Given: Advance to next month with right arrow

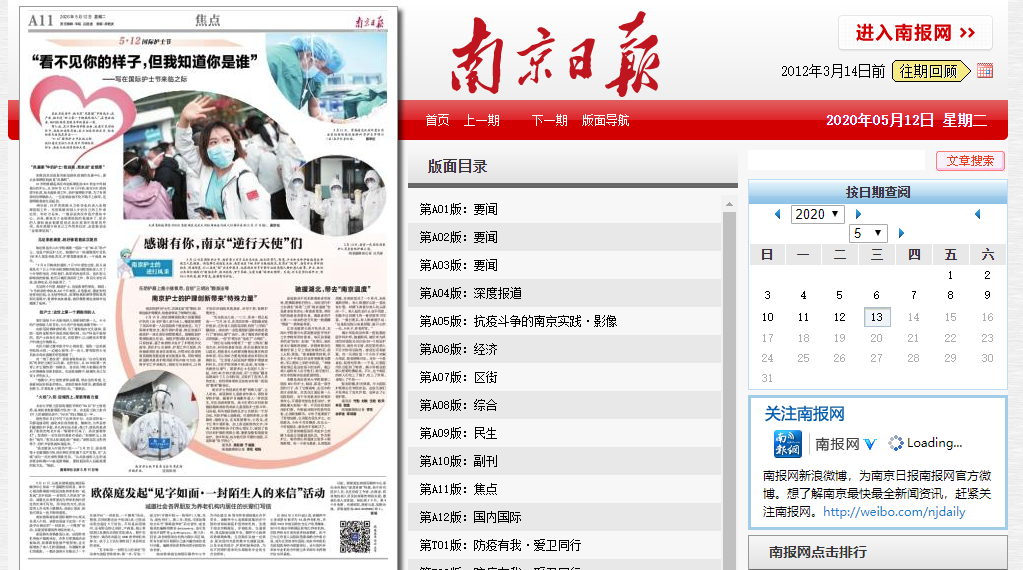Looking at the screenshot, I should coord(902,233).
